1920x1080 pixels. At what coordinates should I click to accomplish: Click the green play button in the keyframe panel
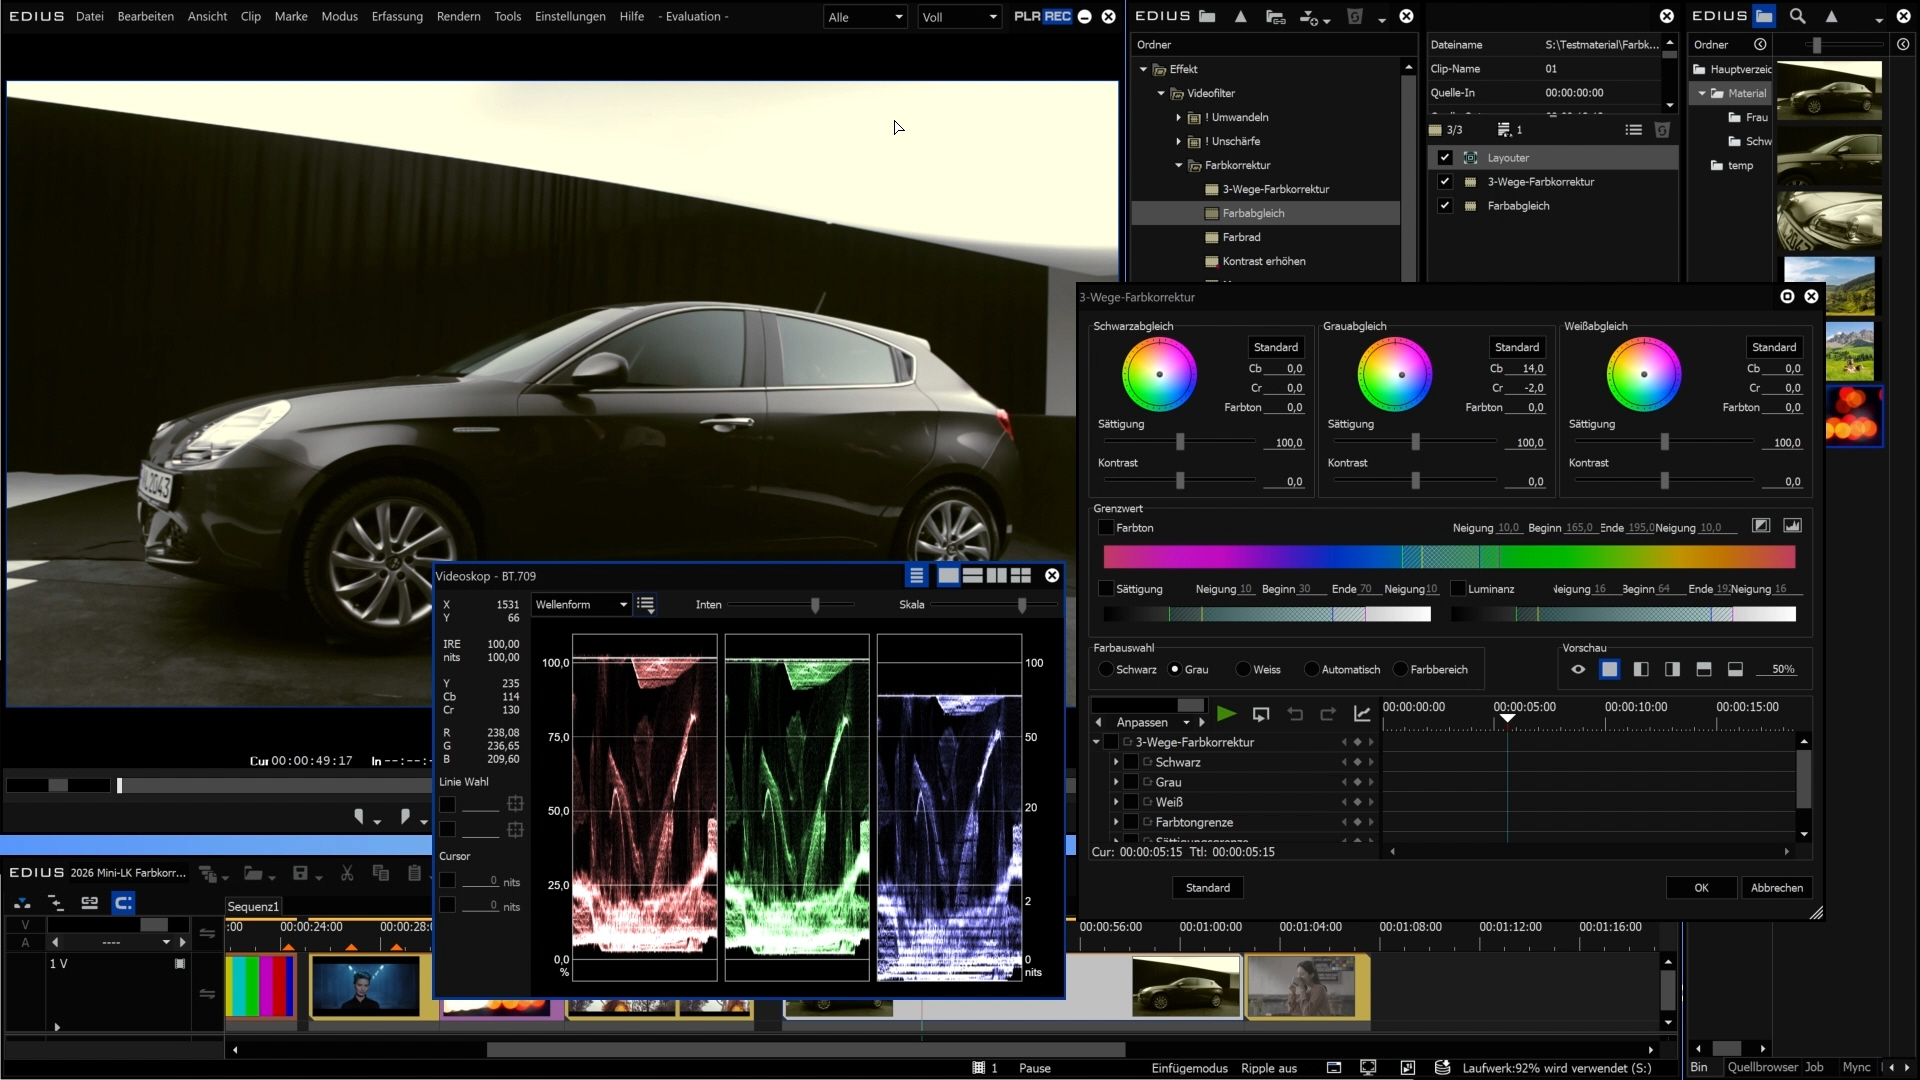pos(1226,714)
